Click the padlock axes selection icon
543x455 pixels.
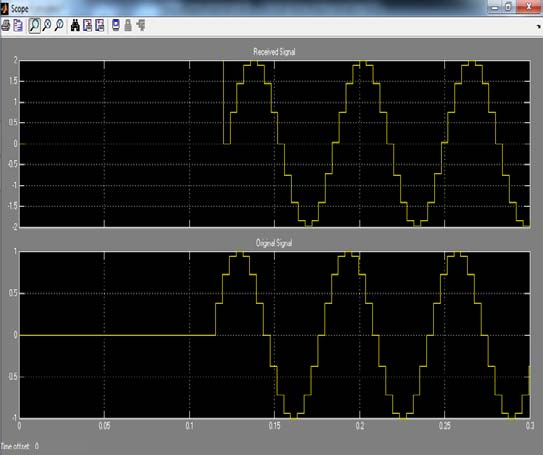click(128, 25)
